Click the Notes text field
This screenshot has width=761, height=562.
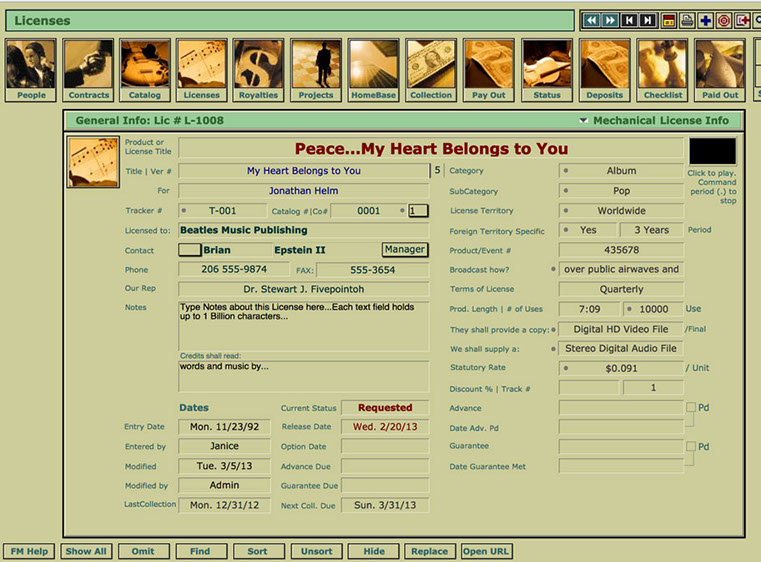click(303, 326)
